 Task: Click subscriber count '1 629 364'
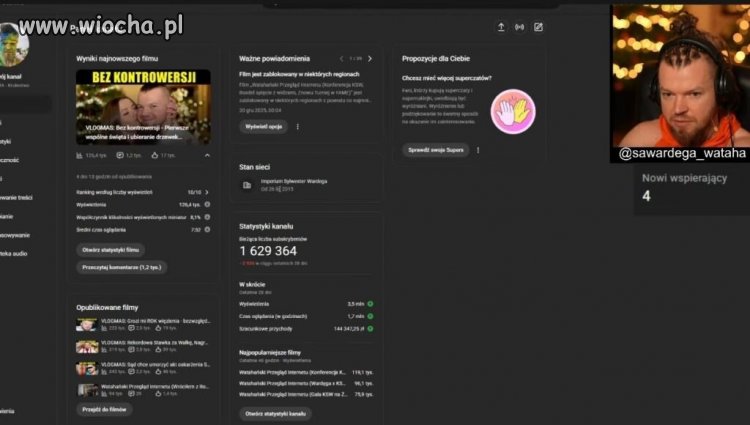pos(268,251)
